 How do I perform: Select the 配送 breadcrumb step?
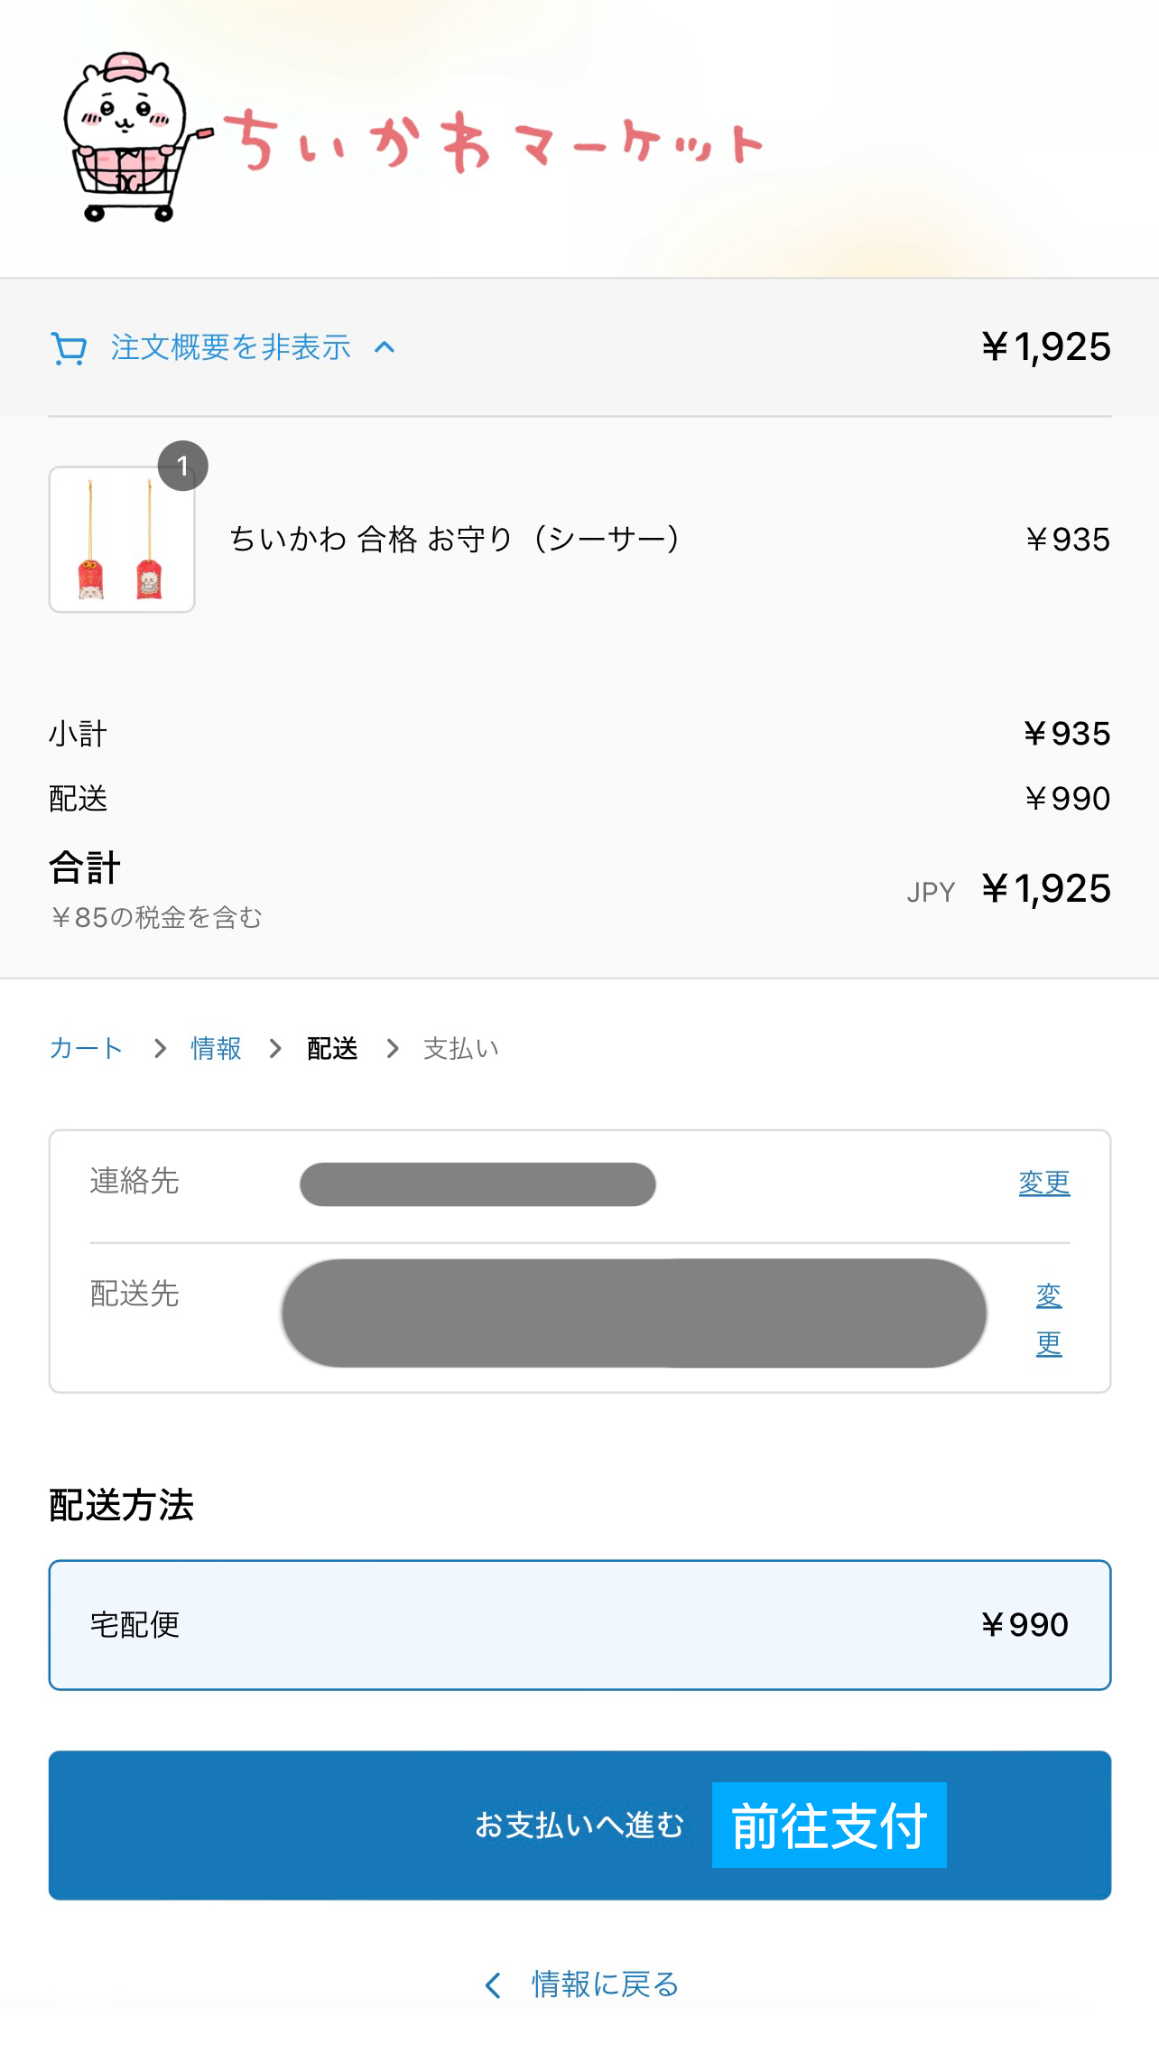click(x=332, y=1048)
